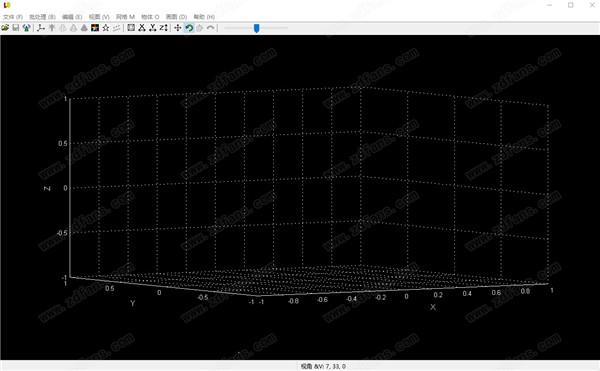Toggle the blue rotate arrow tool

[189, 28]
